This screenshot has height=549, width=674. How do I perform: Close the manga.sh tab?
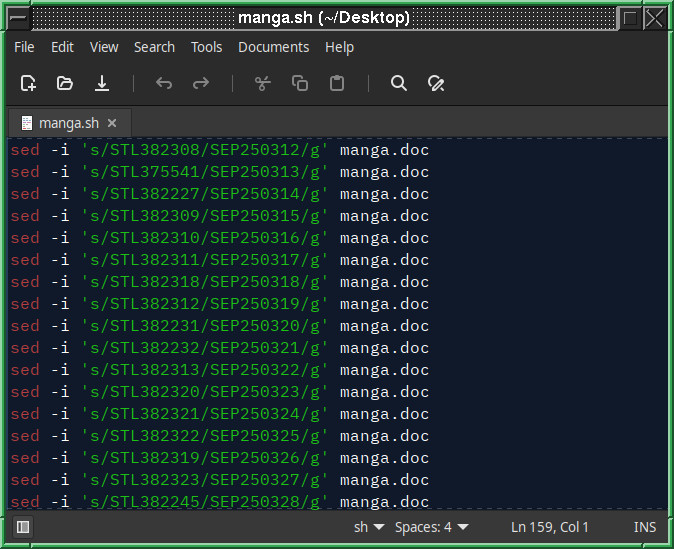click(112, 123)
